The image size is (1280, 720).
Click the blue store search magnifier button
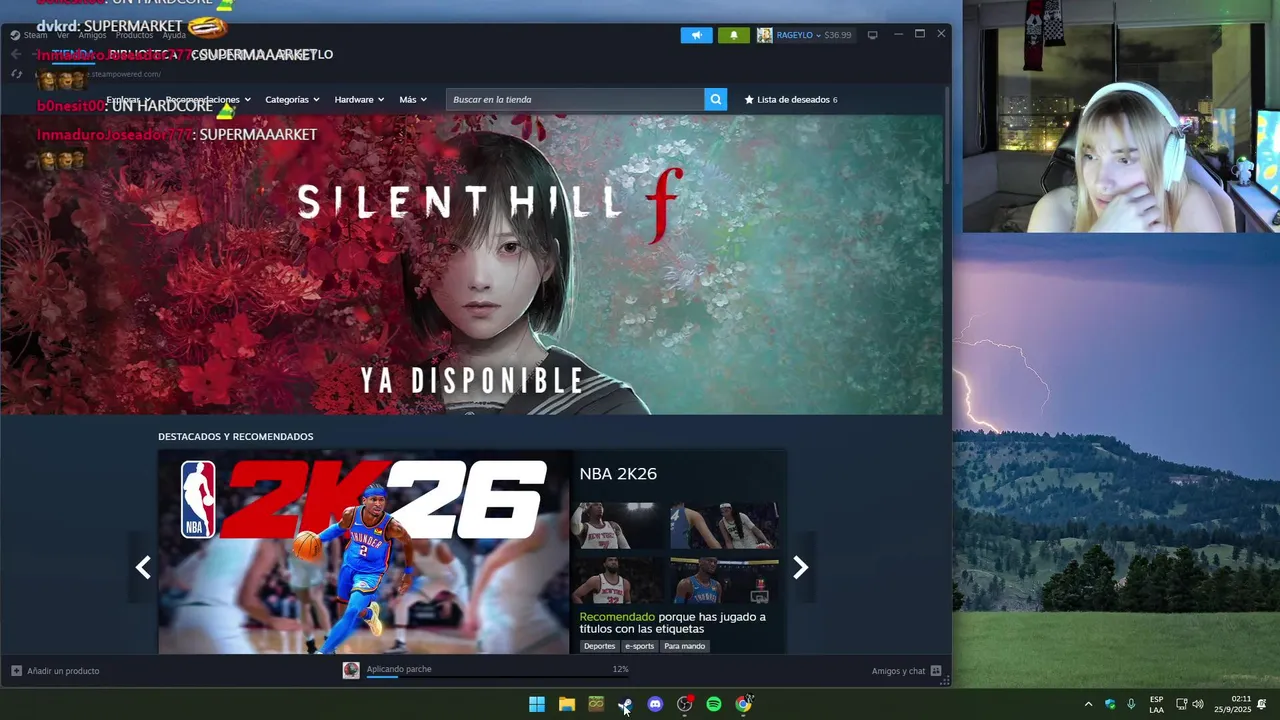[x=715, y=99]
